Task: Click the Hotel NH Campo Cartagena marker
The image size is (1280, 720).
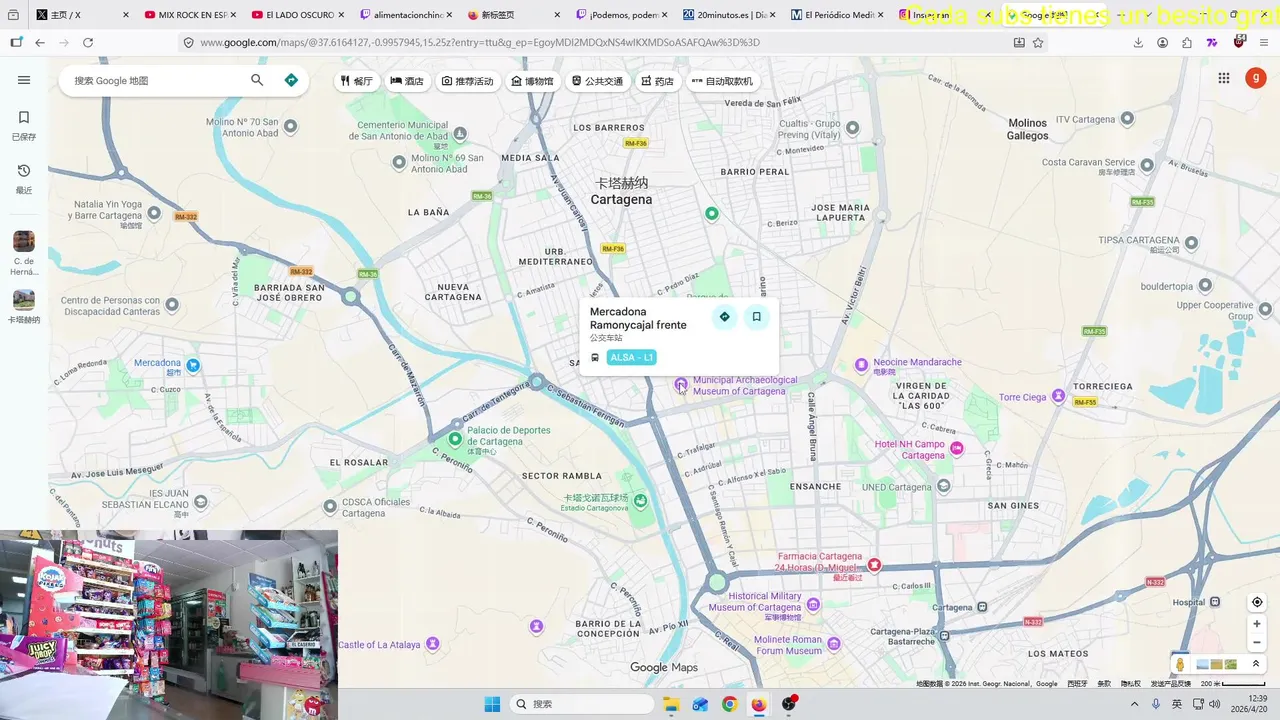Action: [x=957, y=448]
